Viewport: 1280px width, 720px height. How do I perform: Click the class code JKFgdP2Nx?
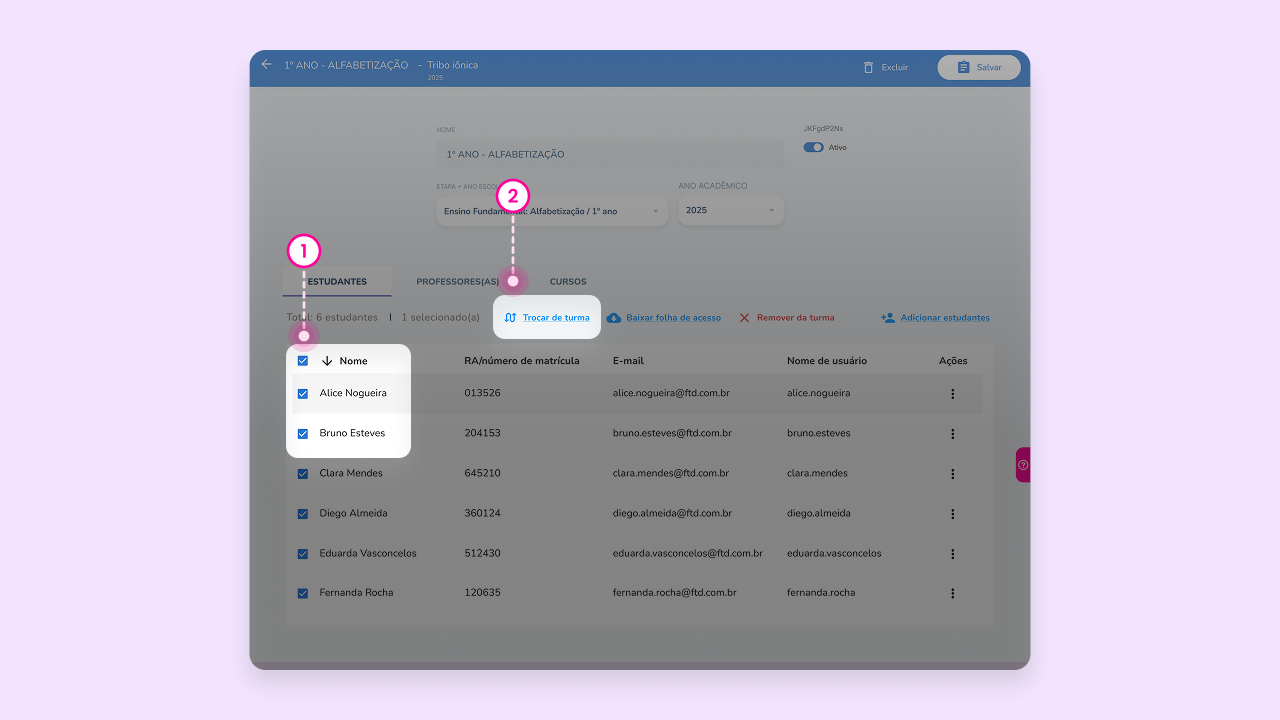[x=823, y=129]
